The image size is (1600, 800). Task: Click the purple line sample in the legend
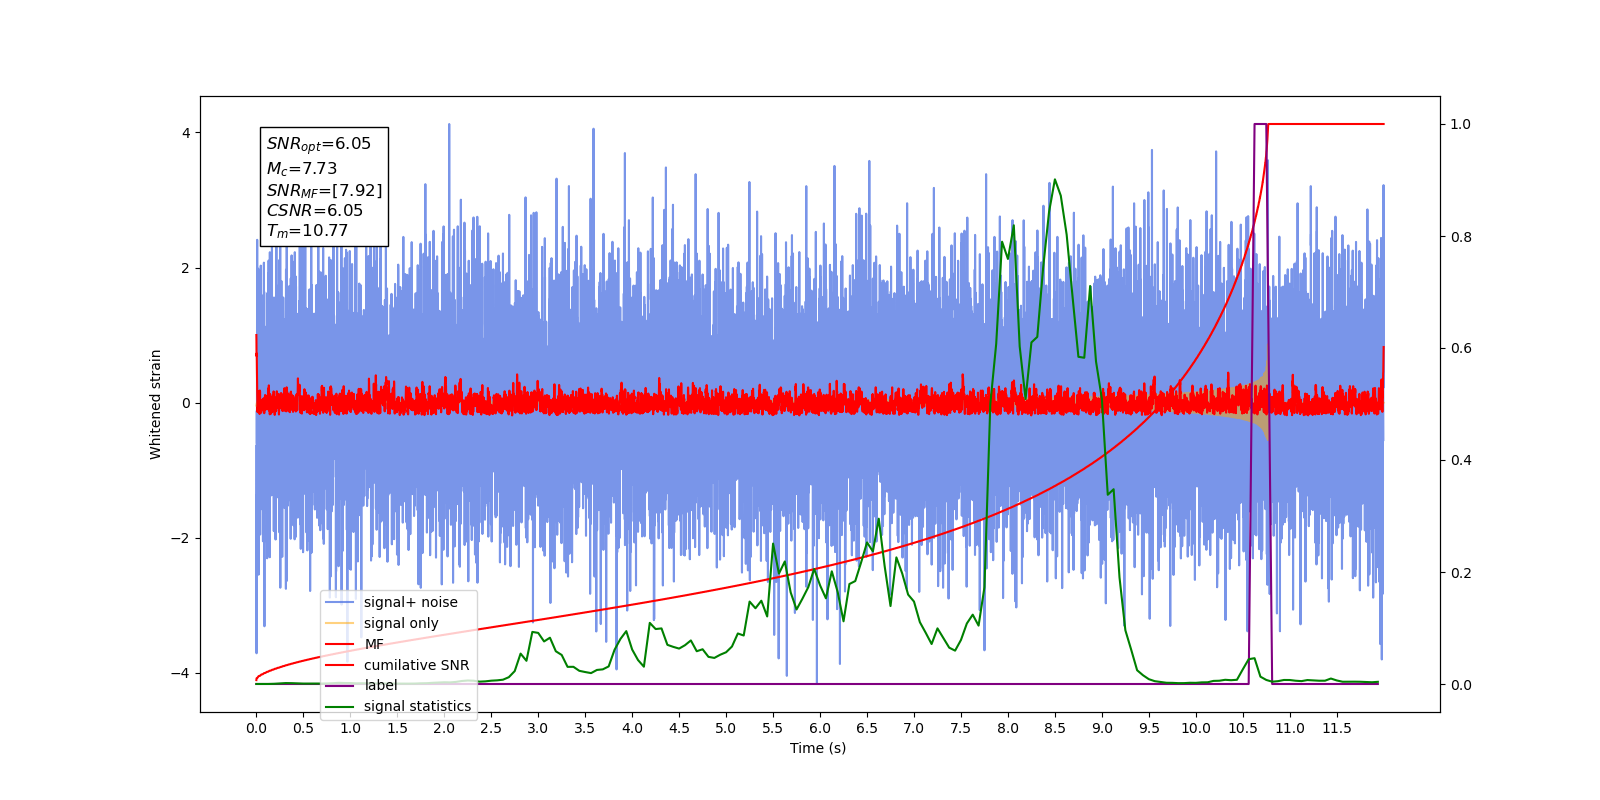pyautogui.click(x=340, y=685)
